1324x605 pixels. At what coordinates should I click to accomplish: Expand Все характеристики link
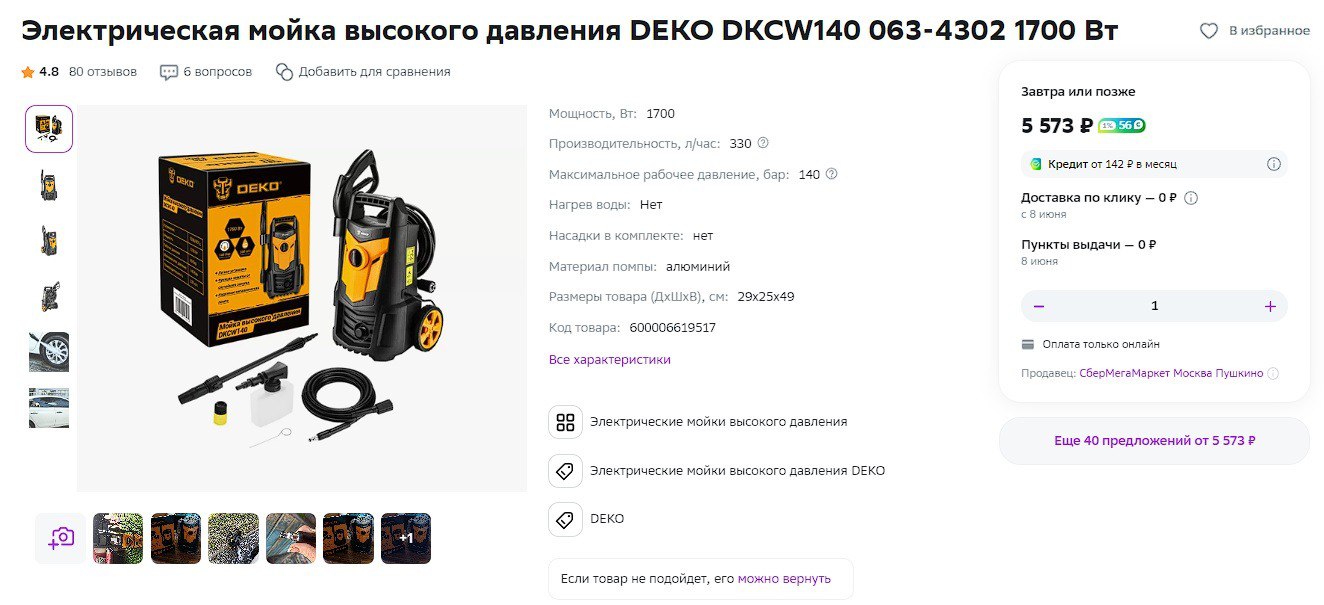coord(610,359)
